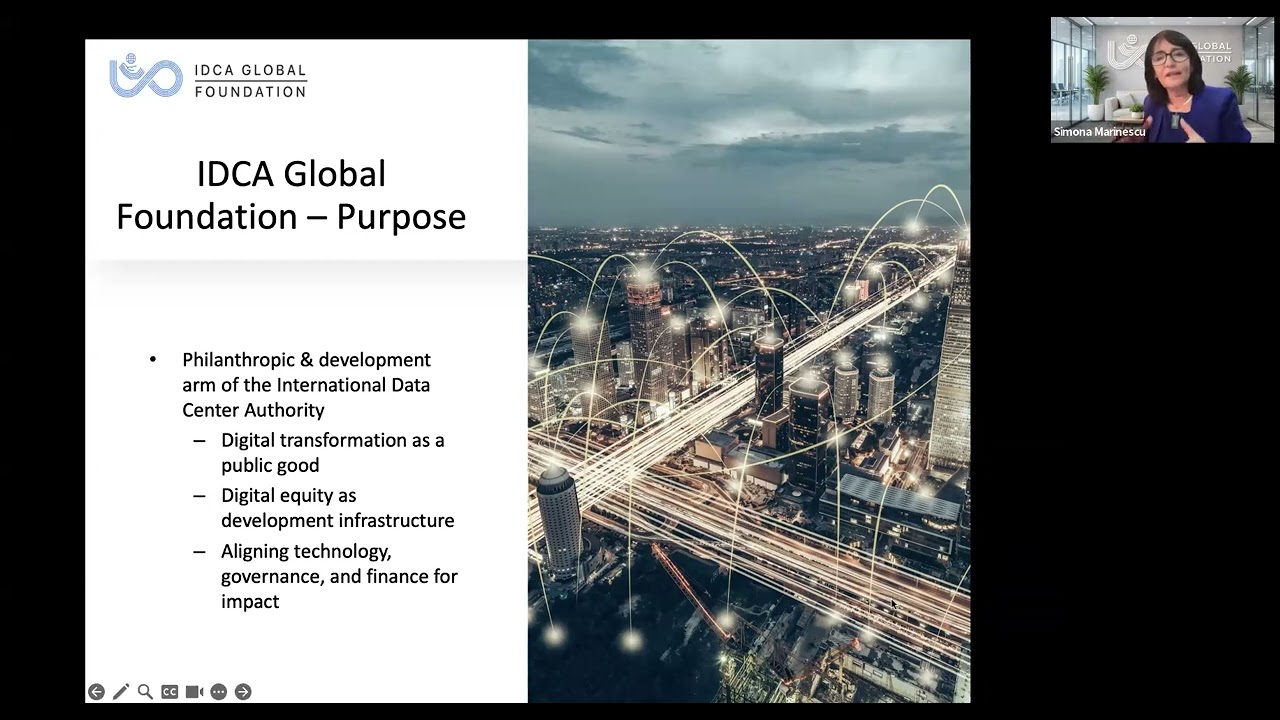Open more slideshow options (three dots)
Screen dimensions: 1280x720
pos(218,692)
